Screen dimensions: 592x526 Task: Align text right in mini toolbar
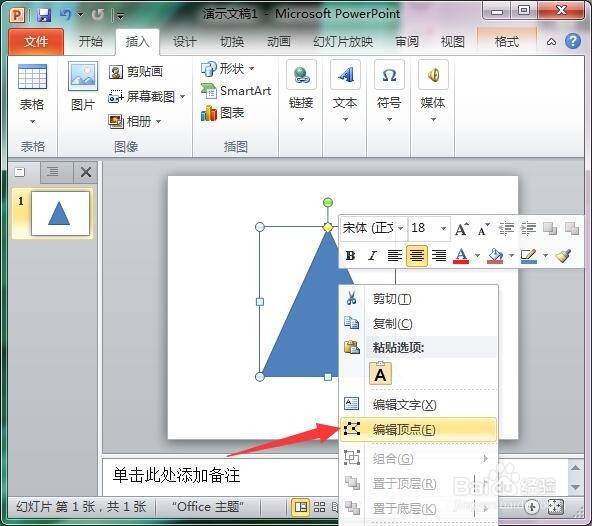pyautogui.click(x=439, y=256)
